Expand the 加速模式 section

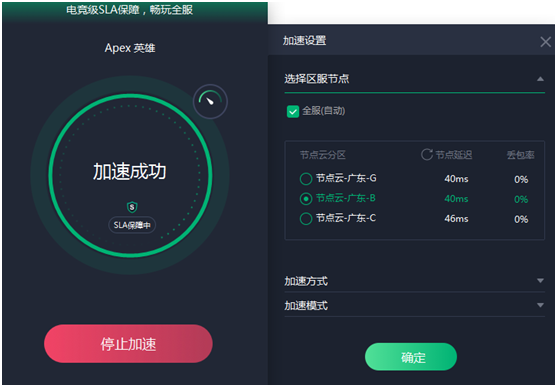pyautogui.click(x=415, y=305)
